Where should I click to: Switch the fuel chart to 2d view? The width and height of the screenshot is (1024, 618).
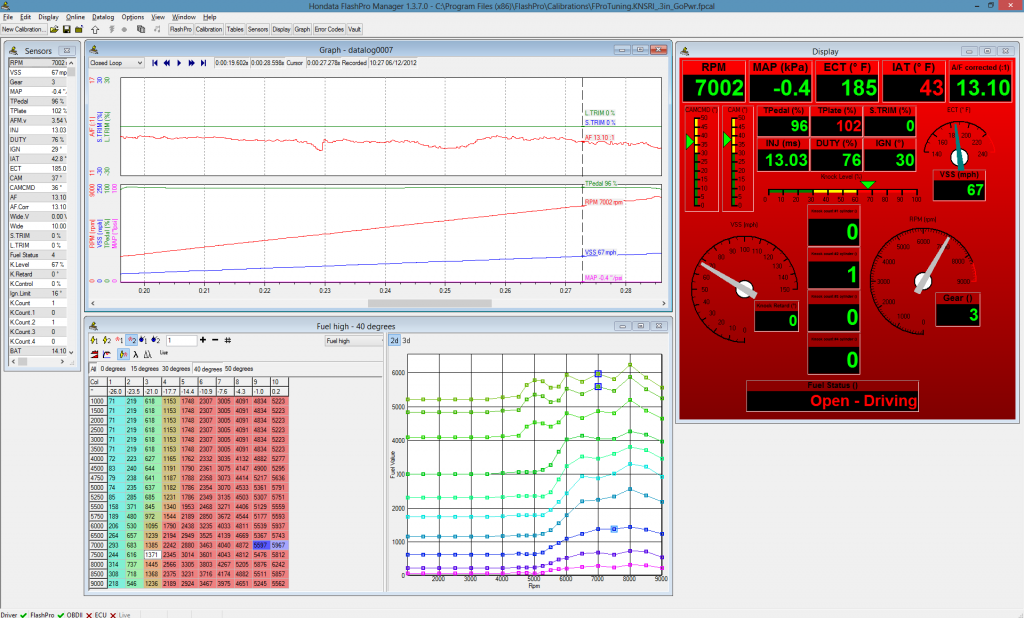pos(394,340)
